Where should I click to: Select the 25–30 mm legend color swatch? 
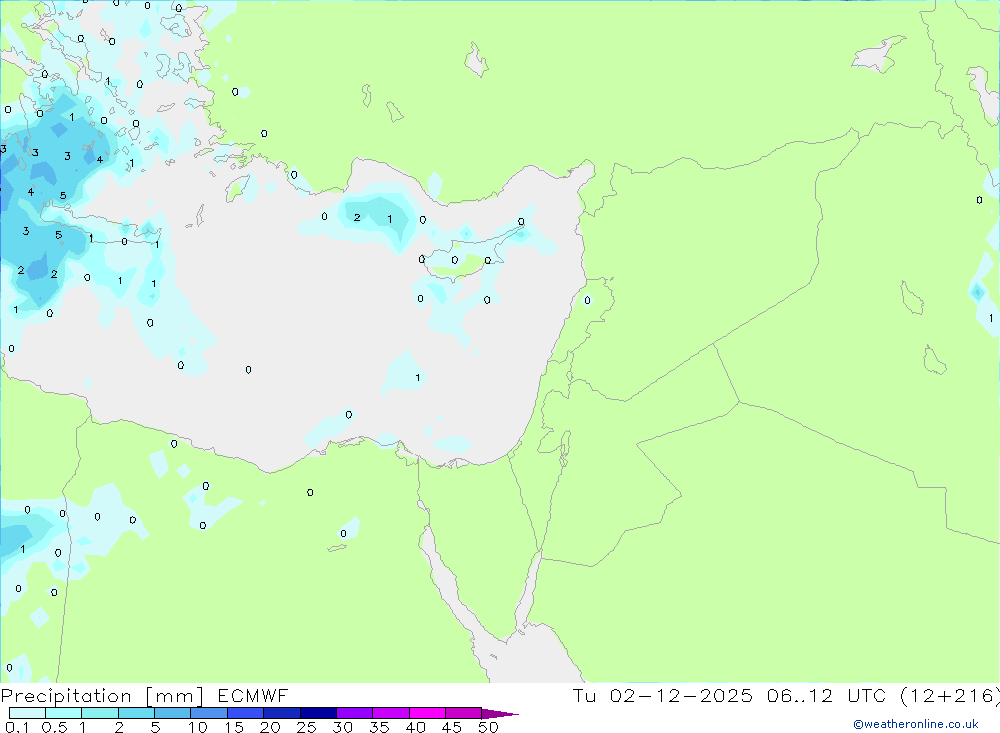[318, 713]
